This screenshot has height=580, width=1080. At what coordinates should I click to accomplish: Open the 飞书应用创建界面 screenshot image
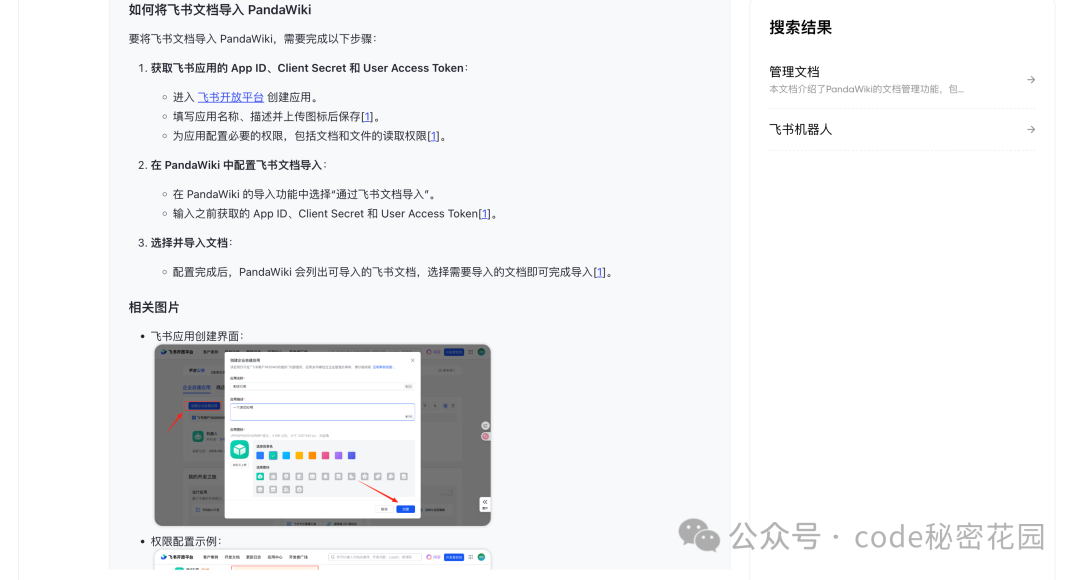pos(322,435)
